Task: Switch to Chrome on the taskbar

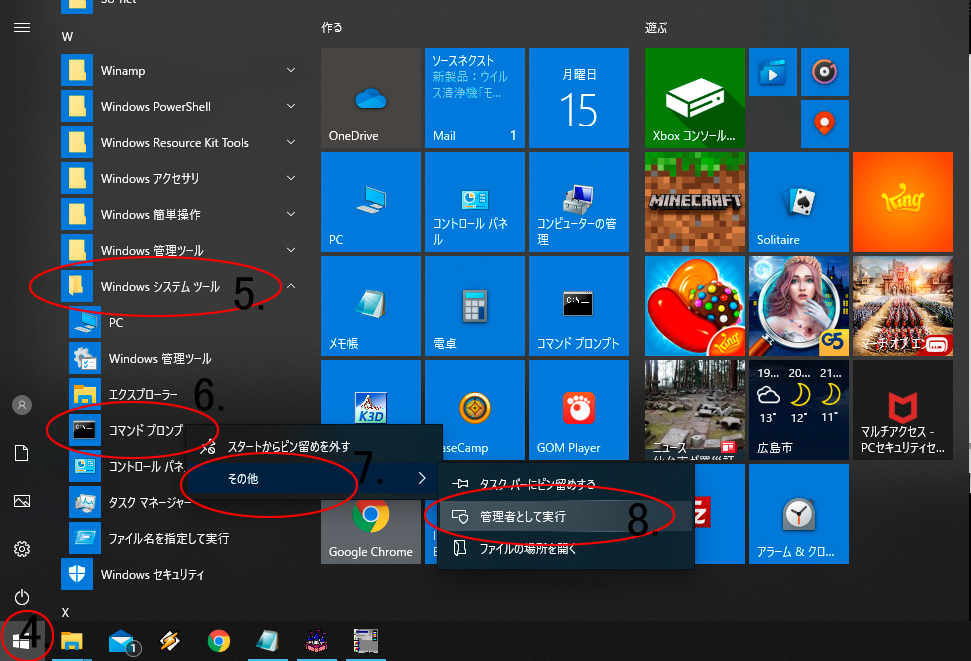Action: pos(219,641)
